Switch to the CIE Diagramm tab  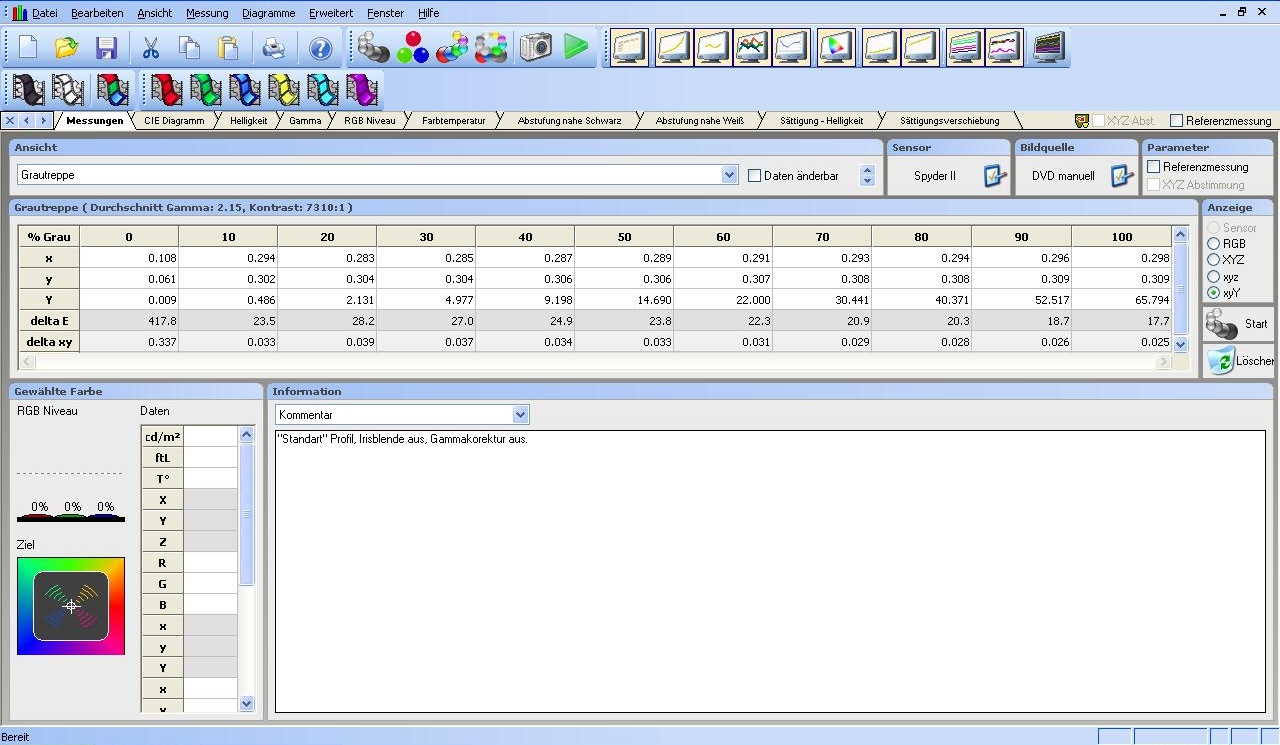click(x=174, y=121)
